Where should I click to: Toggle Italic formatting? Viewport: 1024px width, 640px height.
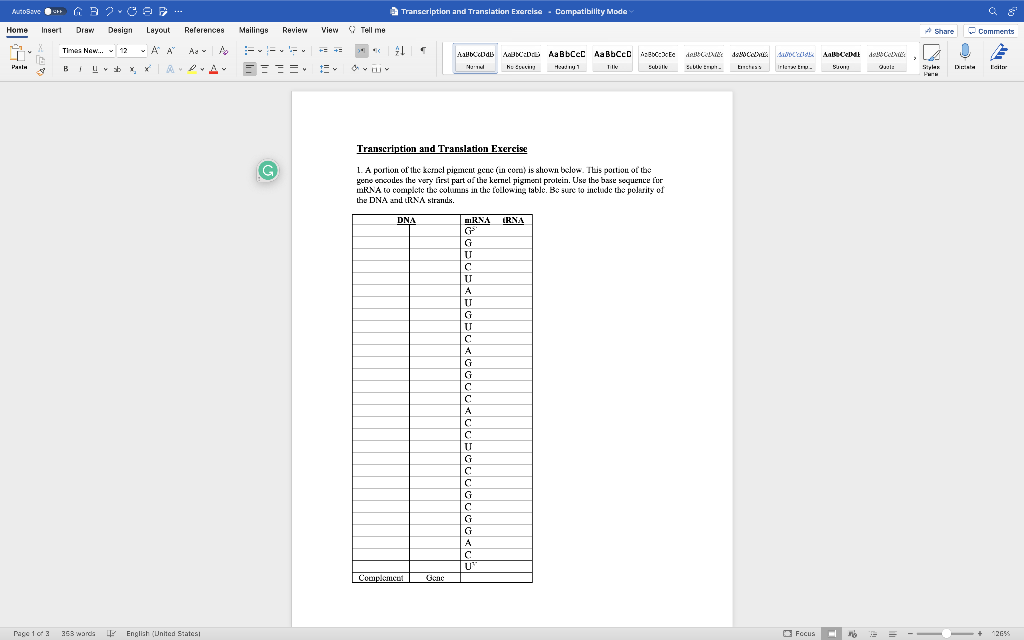[x=80, y=69]
